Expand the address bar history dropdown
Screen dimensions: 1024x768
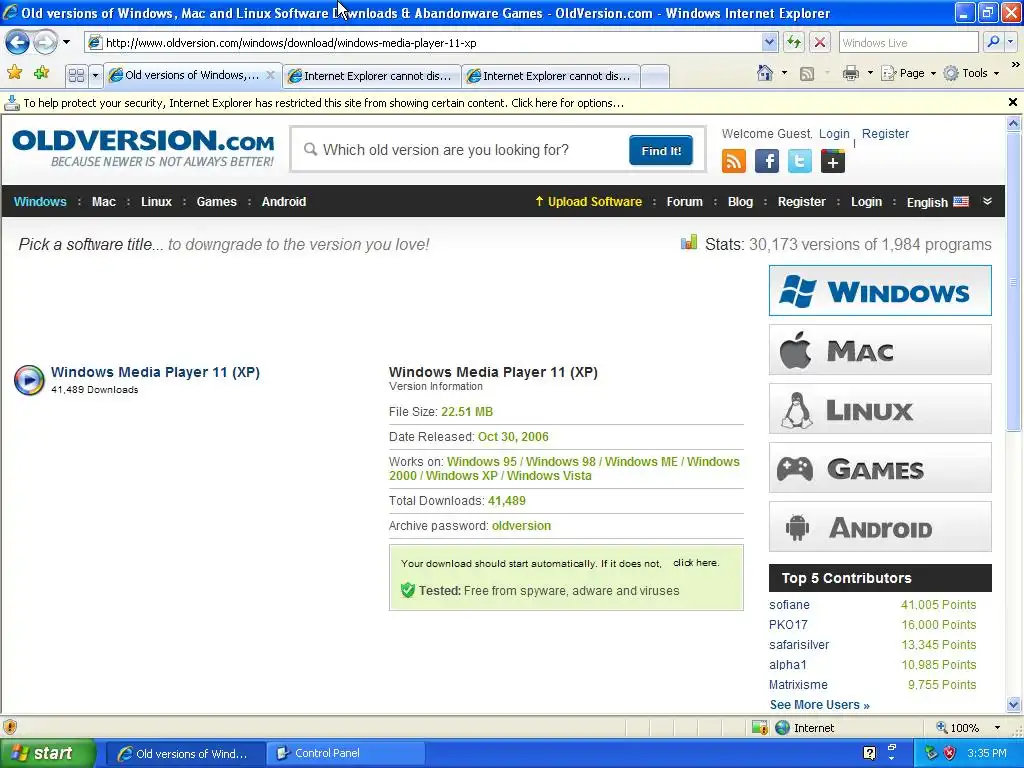(x=769, y=43)
